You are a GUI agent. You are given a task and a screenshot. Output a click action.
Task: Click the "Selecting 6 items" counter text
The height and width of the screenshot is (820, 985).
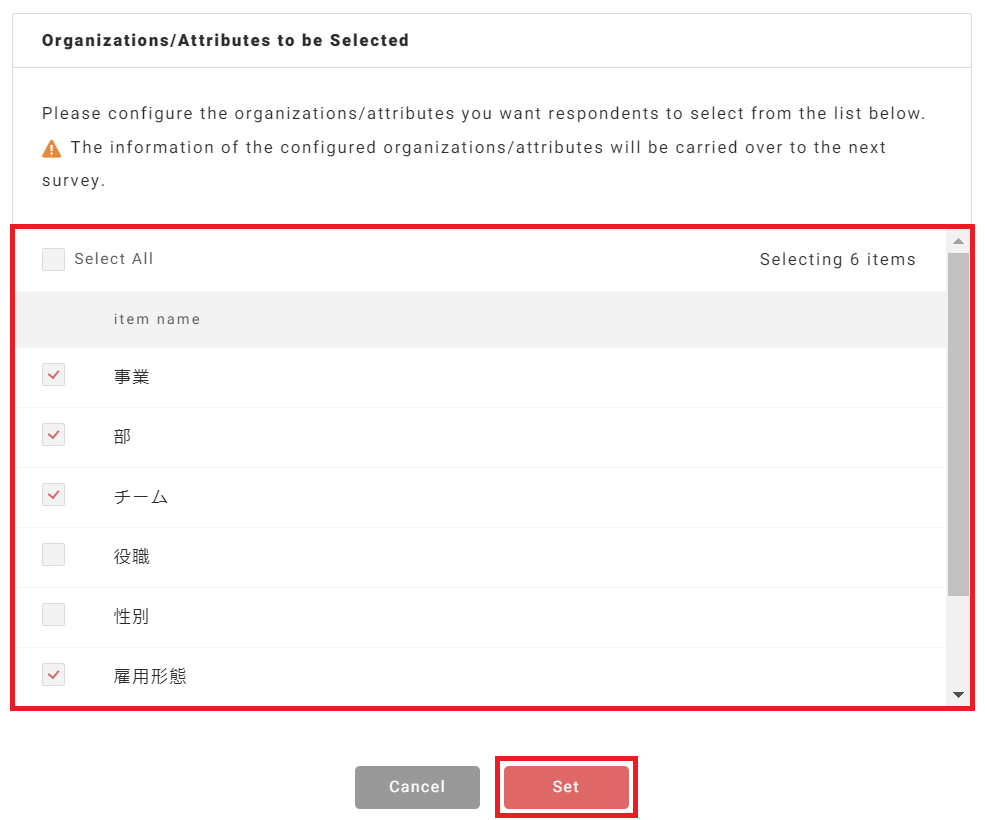point(837,260)
